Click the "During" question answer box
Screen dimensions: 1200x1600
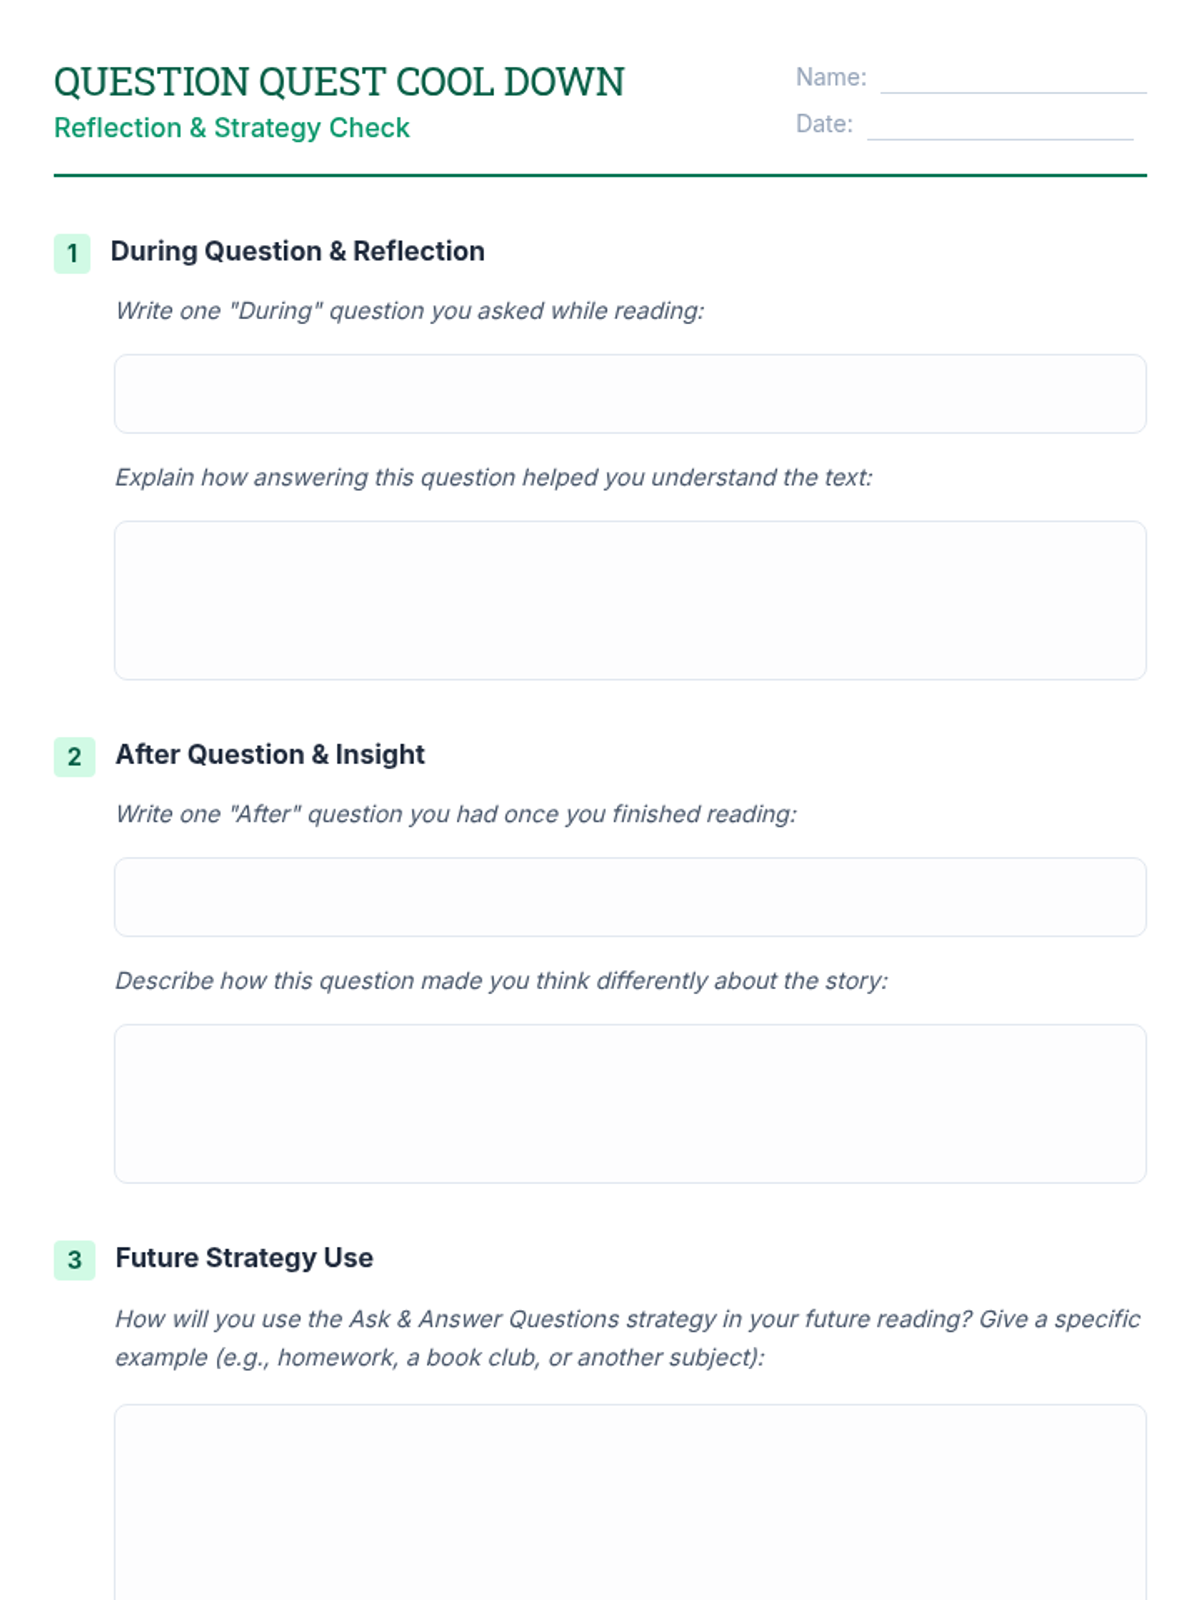click(630, 394)
